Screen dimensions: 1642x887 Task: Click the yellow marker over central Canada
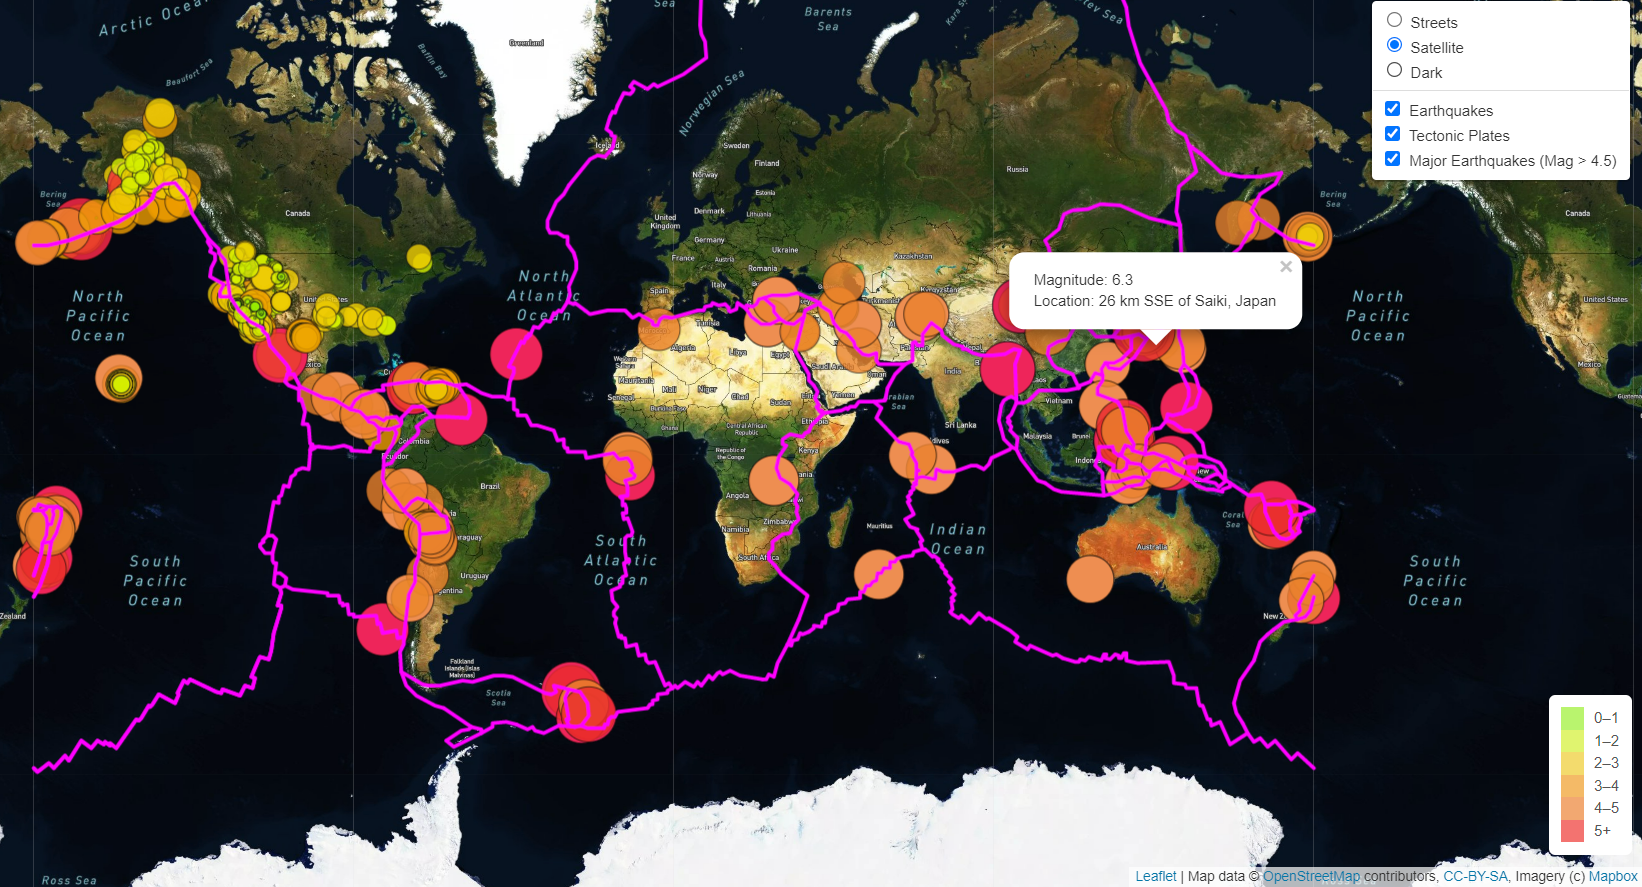point(419,257)
